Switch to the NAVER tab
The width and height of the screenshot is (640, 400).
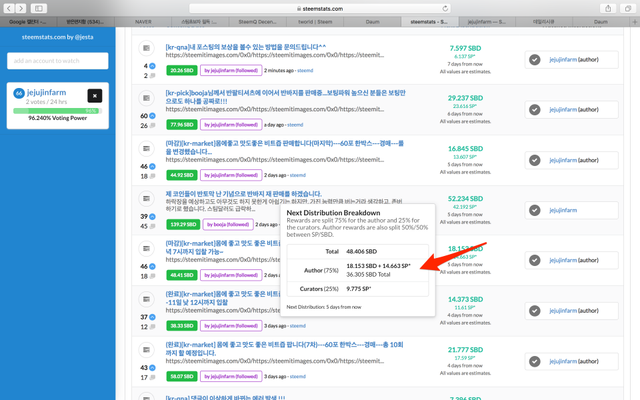point(143,22)
